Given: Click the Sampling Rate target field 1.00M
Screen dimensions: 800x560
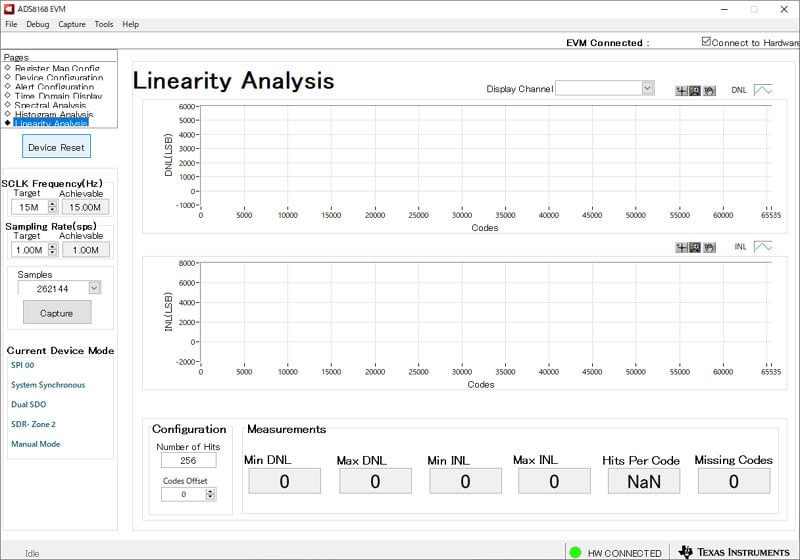Looking at the screenshot, I should [30, 250].
